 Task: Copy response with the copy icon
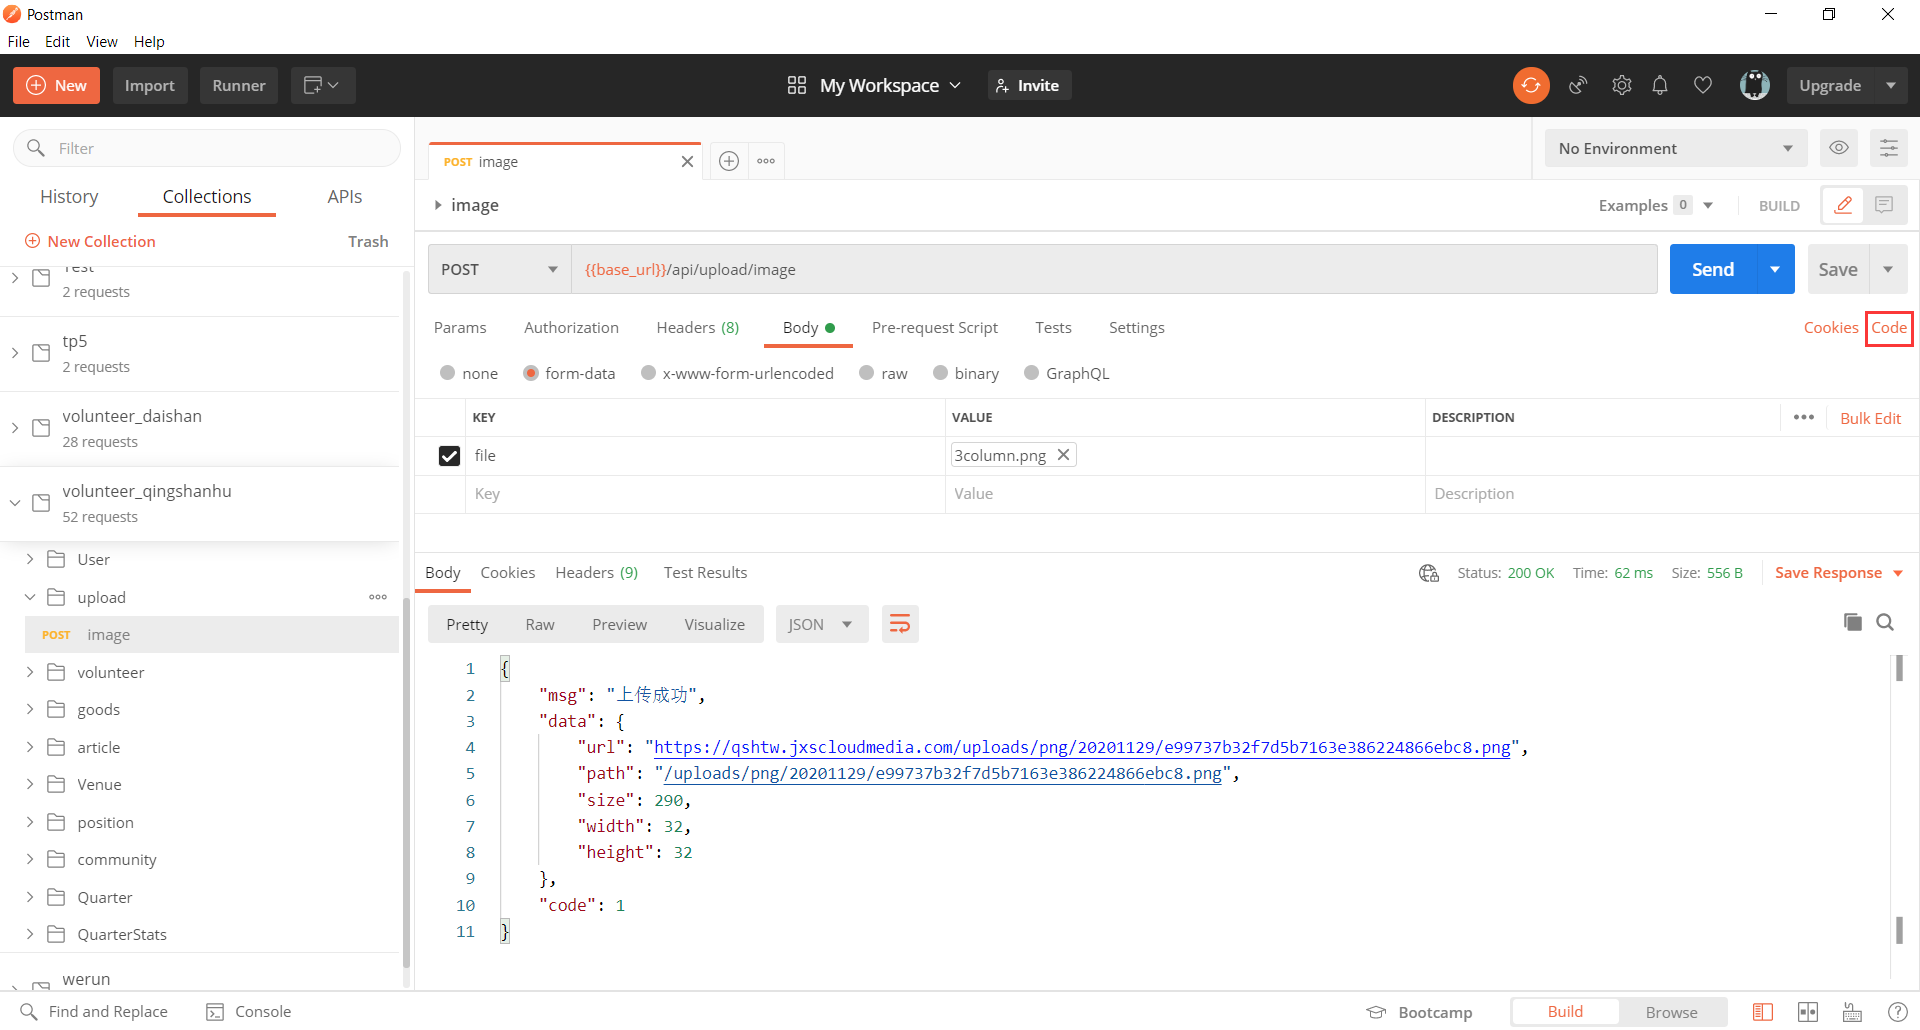(1852, 622)
